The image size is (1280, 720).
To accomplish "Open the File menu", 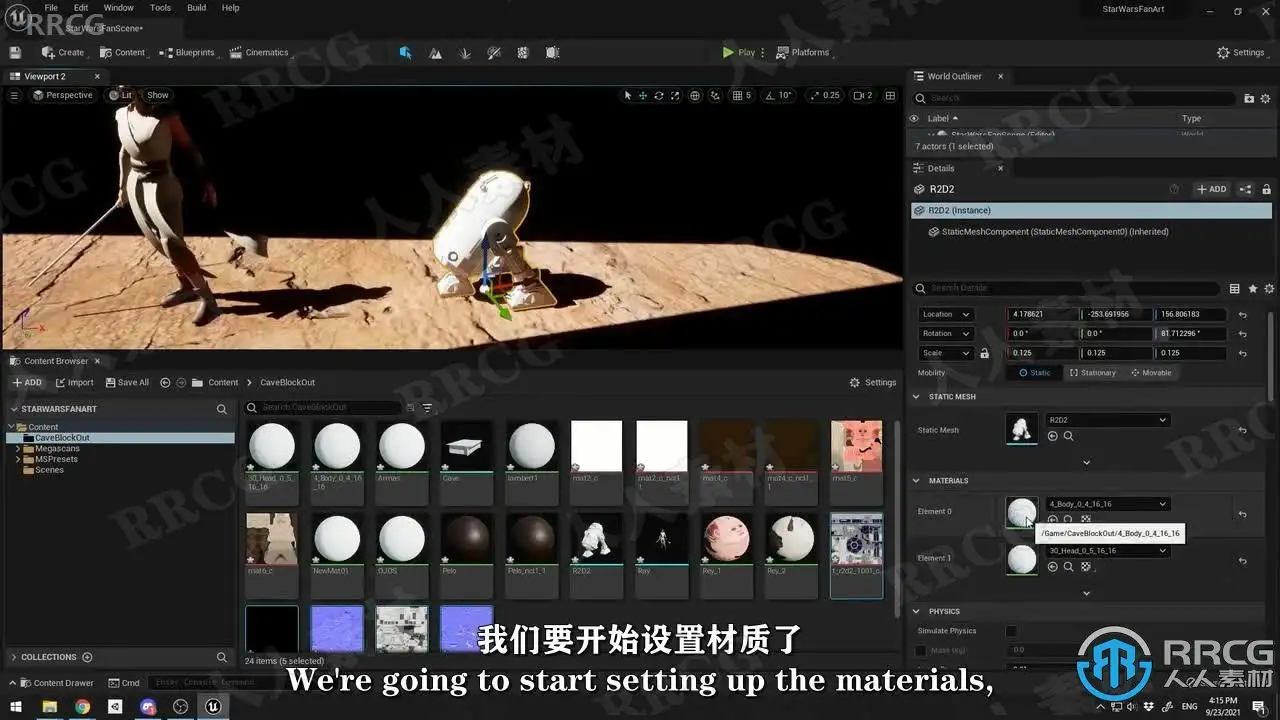I will click(51, 8).
